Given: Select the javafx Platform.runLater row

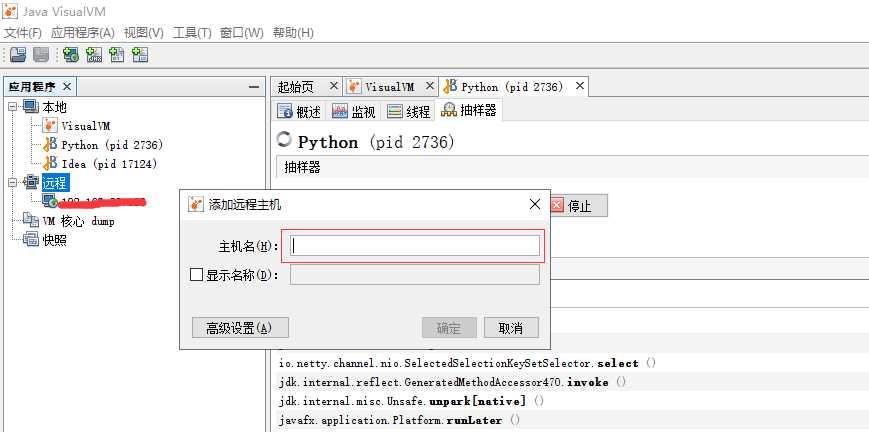Looking at the screenshot, I should pos(572,420).
